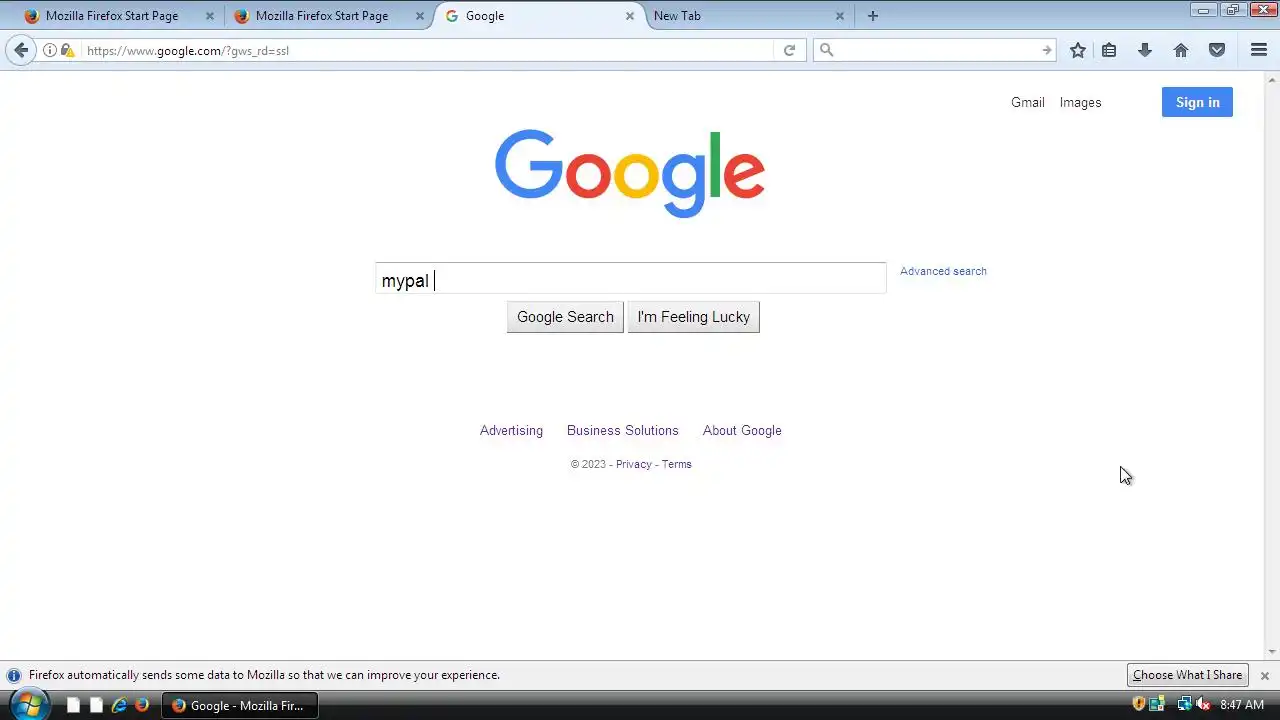Click the search magnifier icon in the toolbar
This screenshot has height=720, width=1280.
point(826,50)
